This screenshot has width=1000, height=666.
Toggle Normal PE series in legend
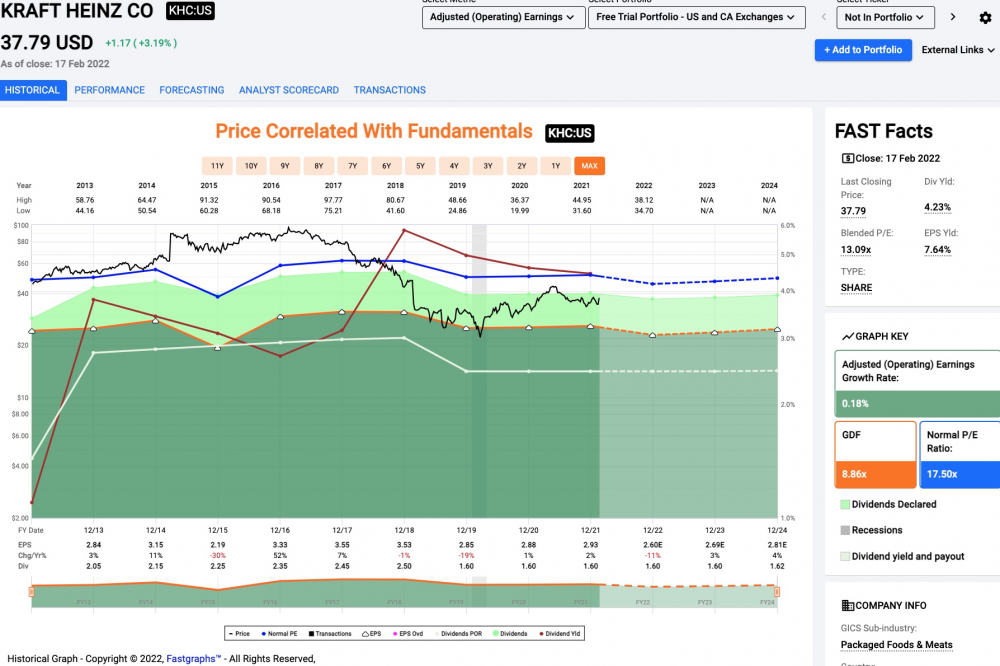click(x=279, y=633)
